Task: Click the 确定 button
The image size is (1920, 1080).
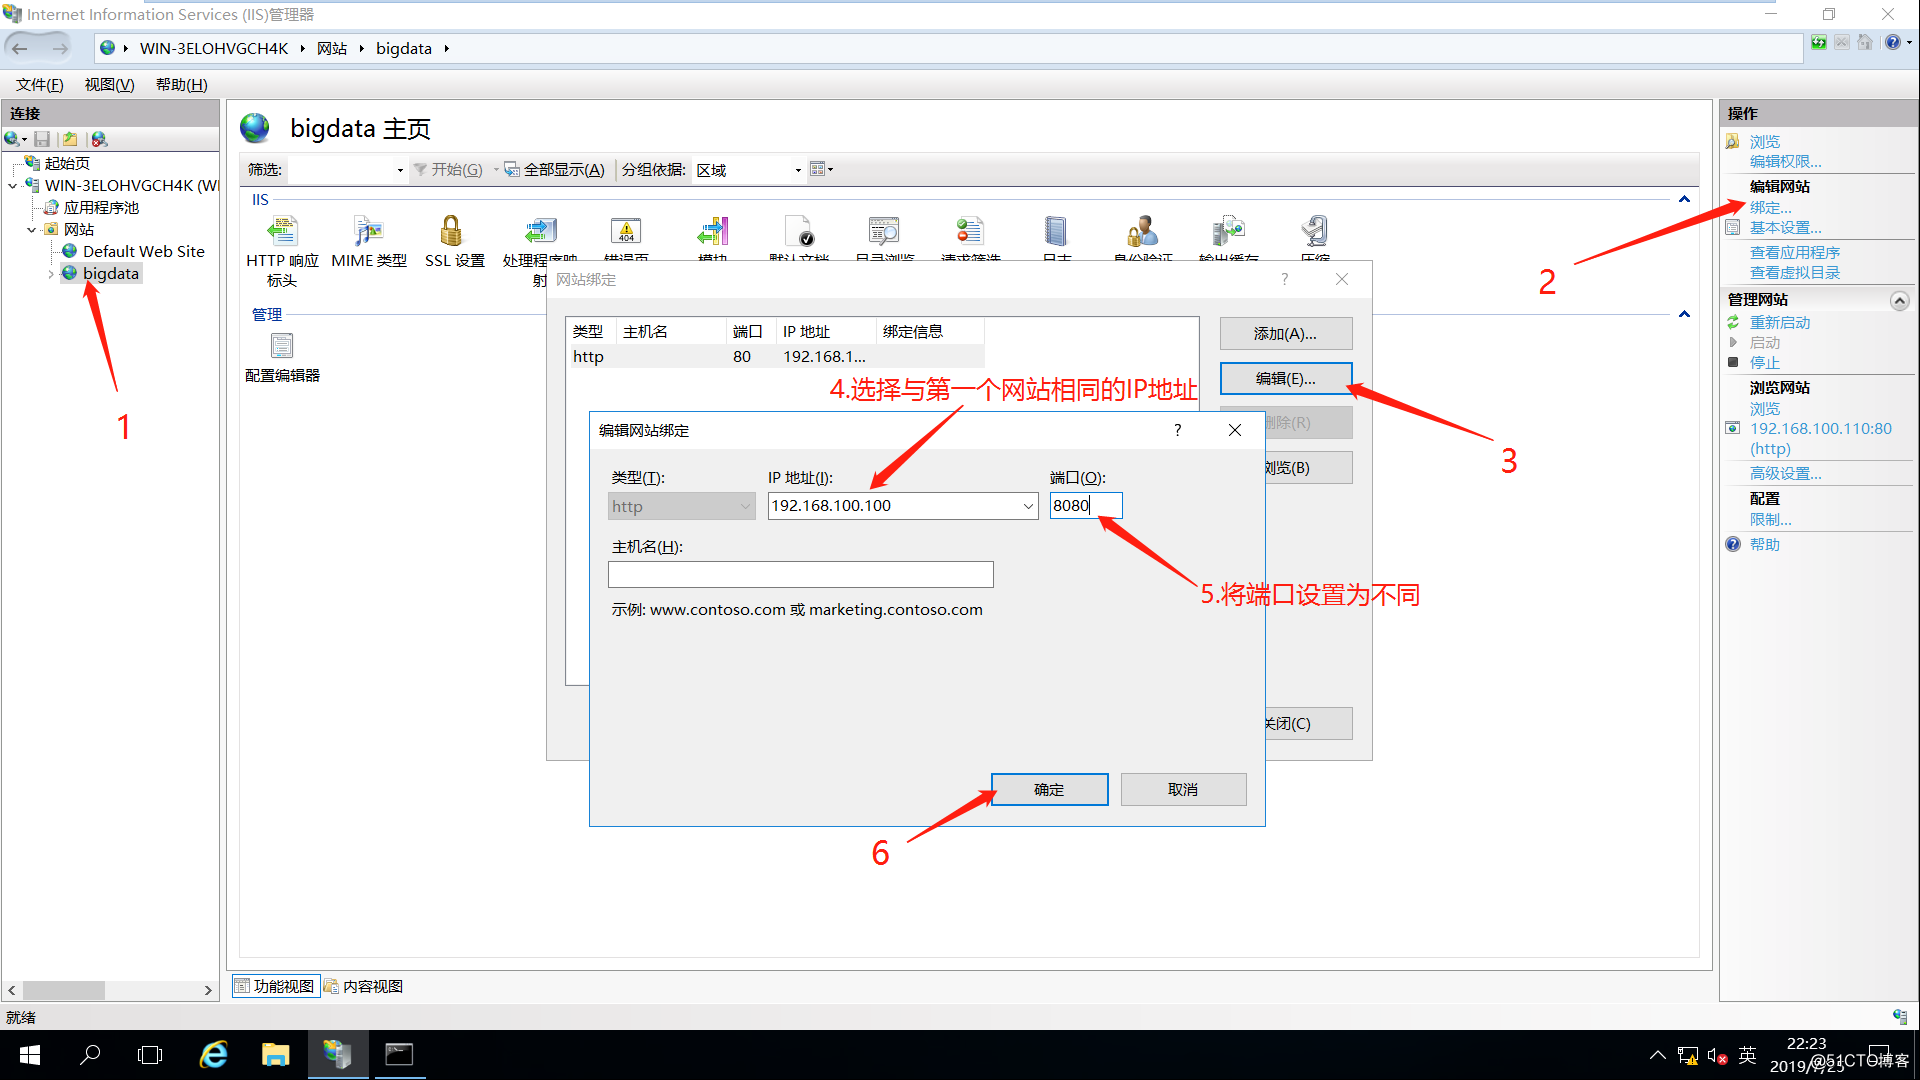Action: pyautogui.click(x=1049, y=789)
